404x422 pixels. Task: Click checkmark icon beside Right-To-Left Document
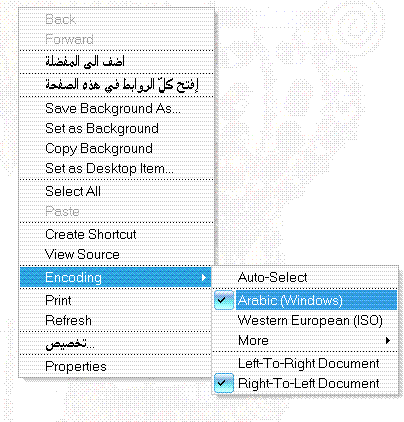[223, 383]
